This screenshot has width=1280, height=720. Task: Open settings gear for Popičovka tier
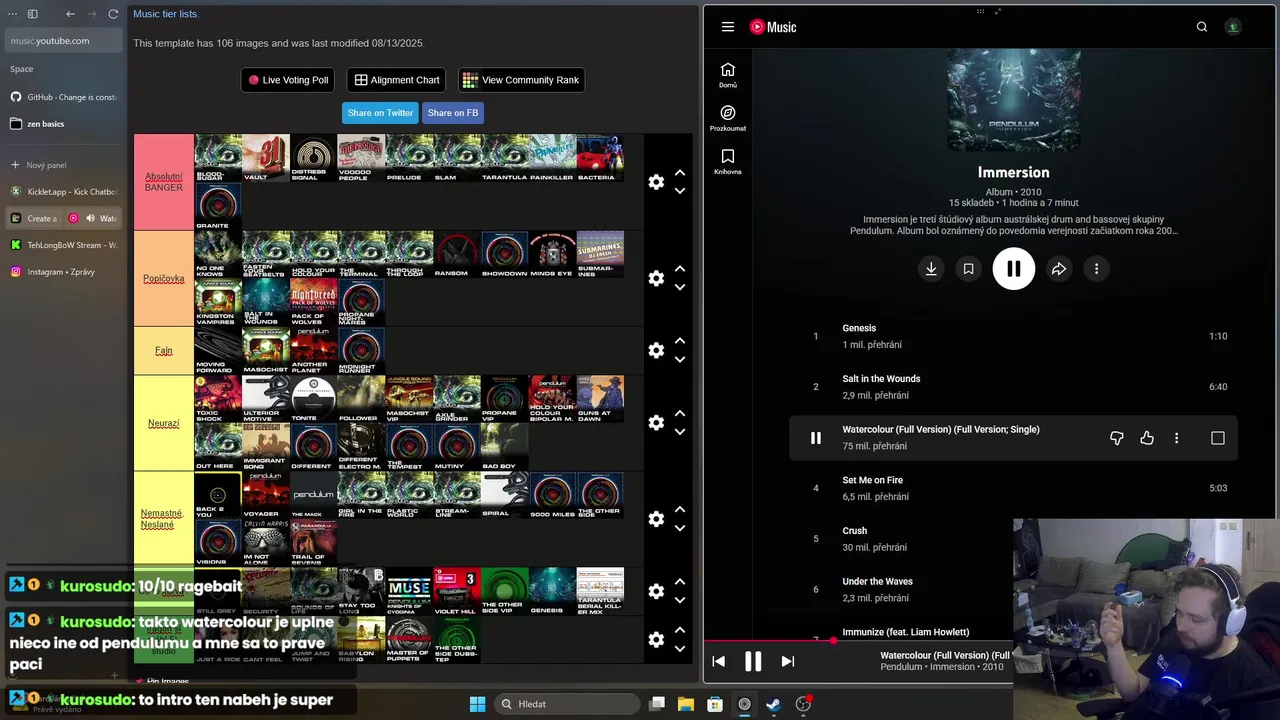(656, 278)
